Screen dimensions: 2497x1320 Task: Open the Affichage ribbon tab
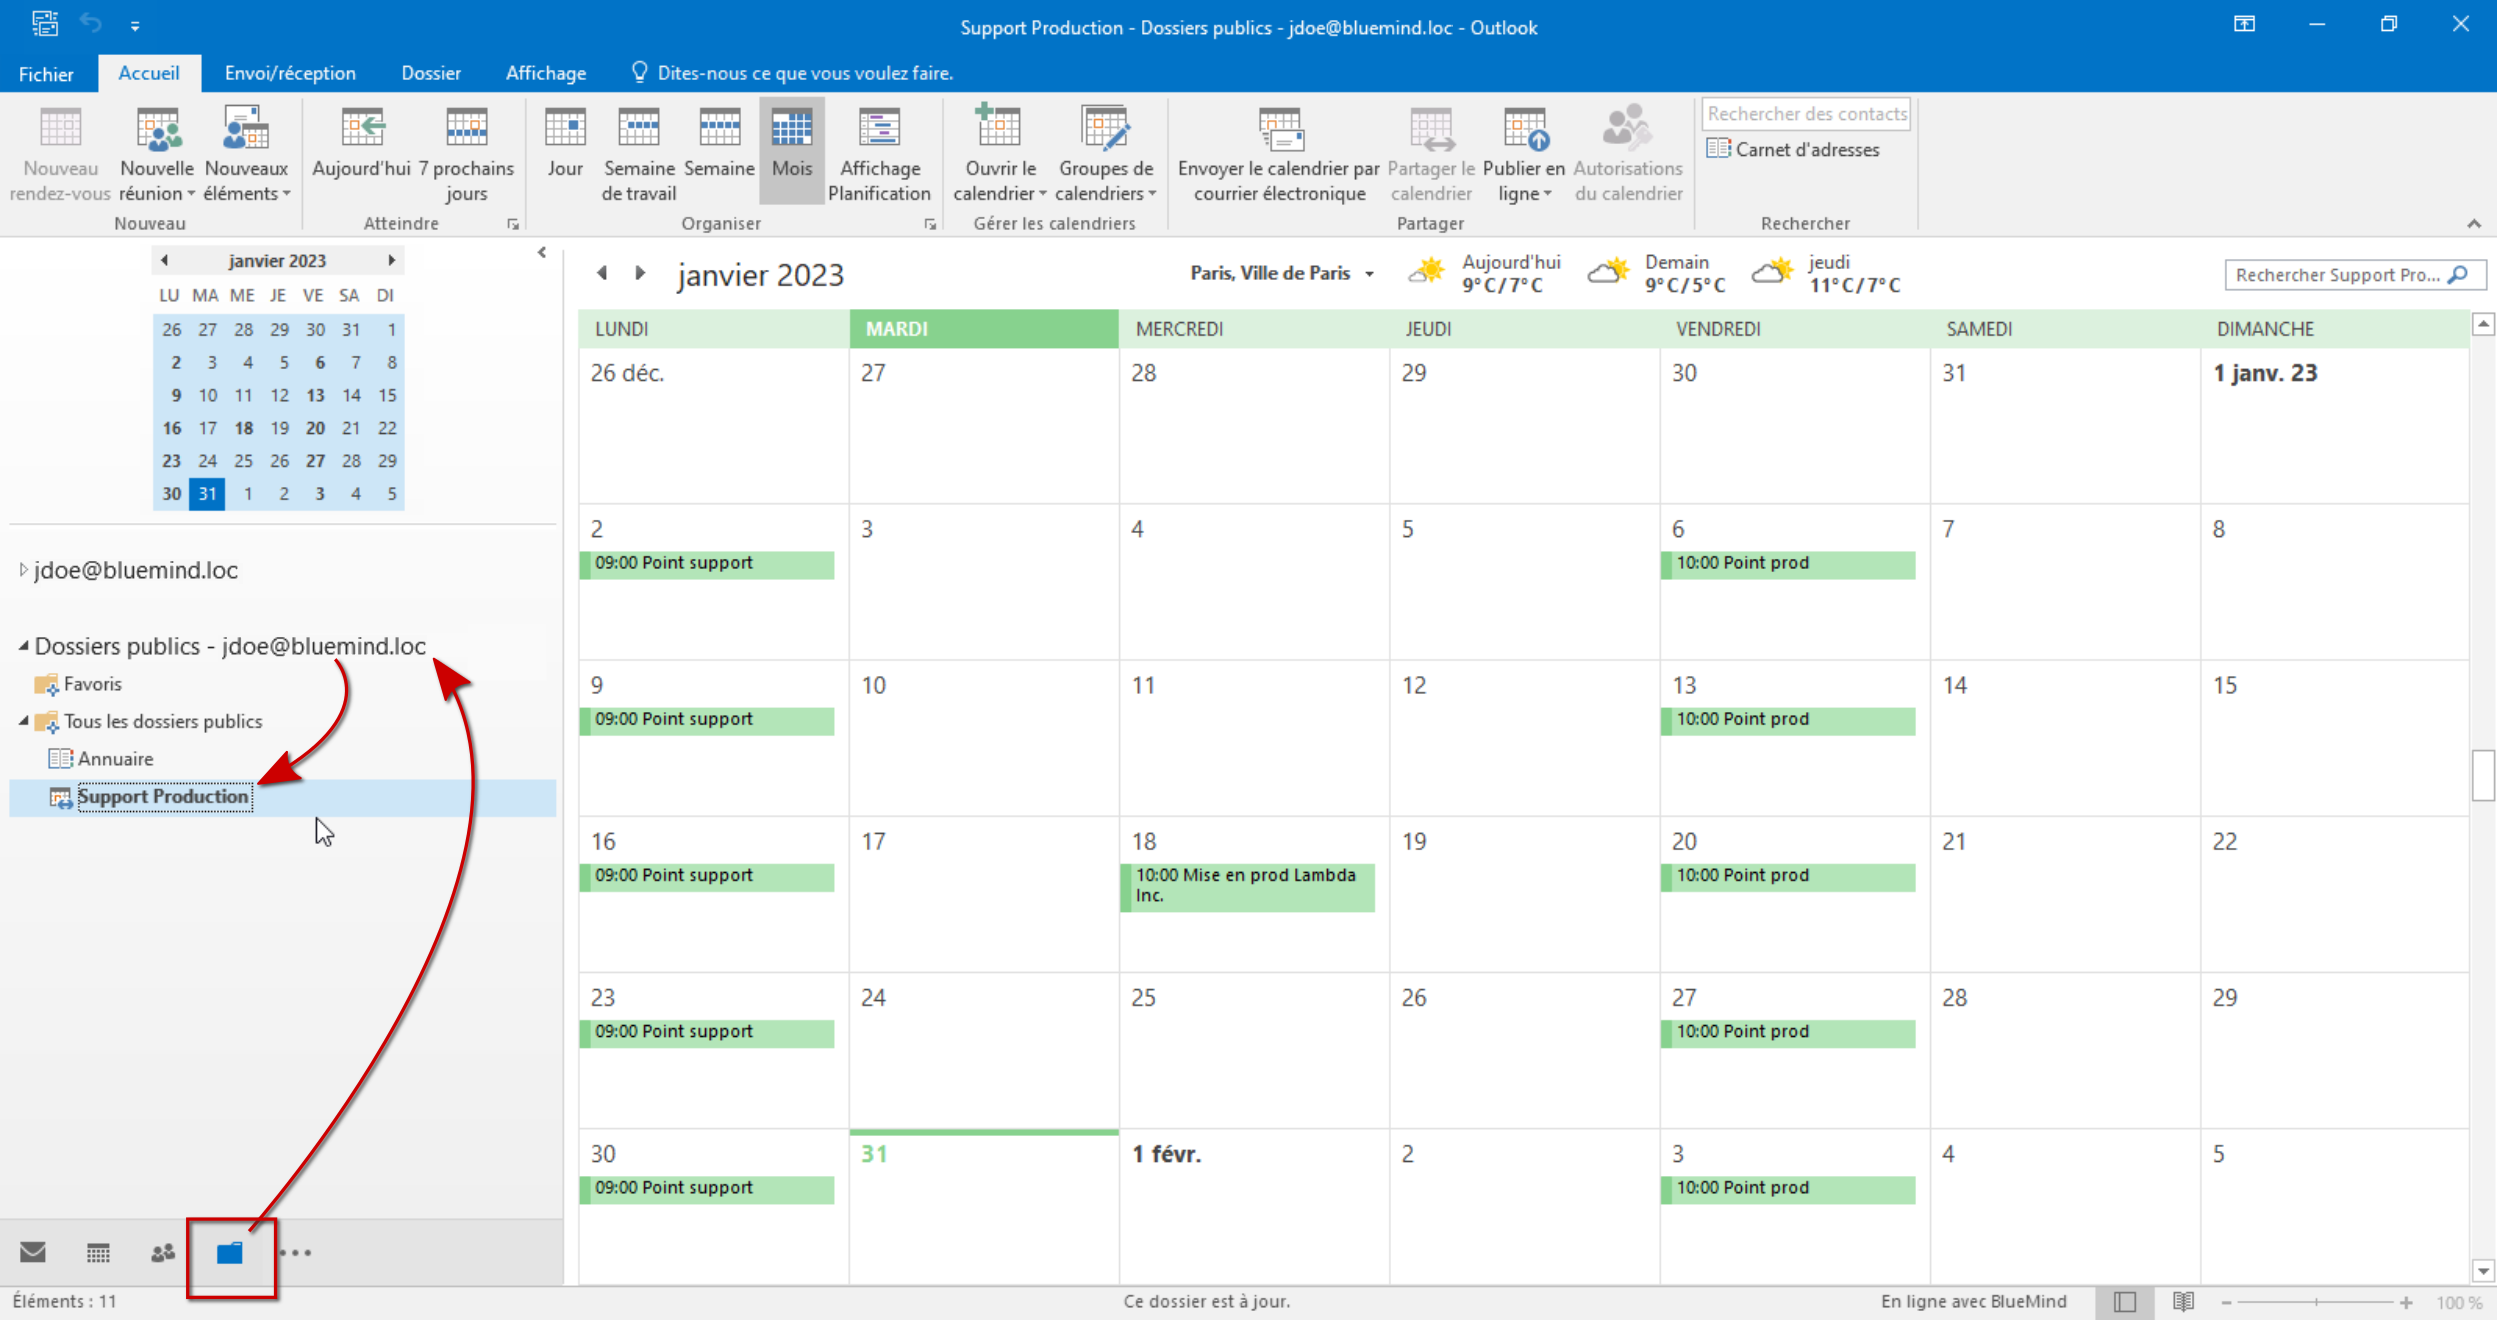545,73
